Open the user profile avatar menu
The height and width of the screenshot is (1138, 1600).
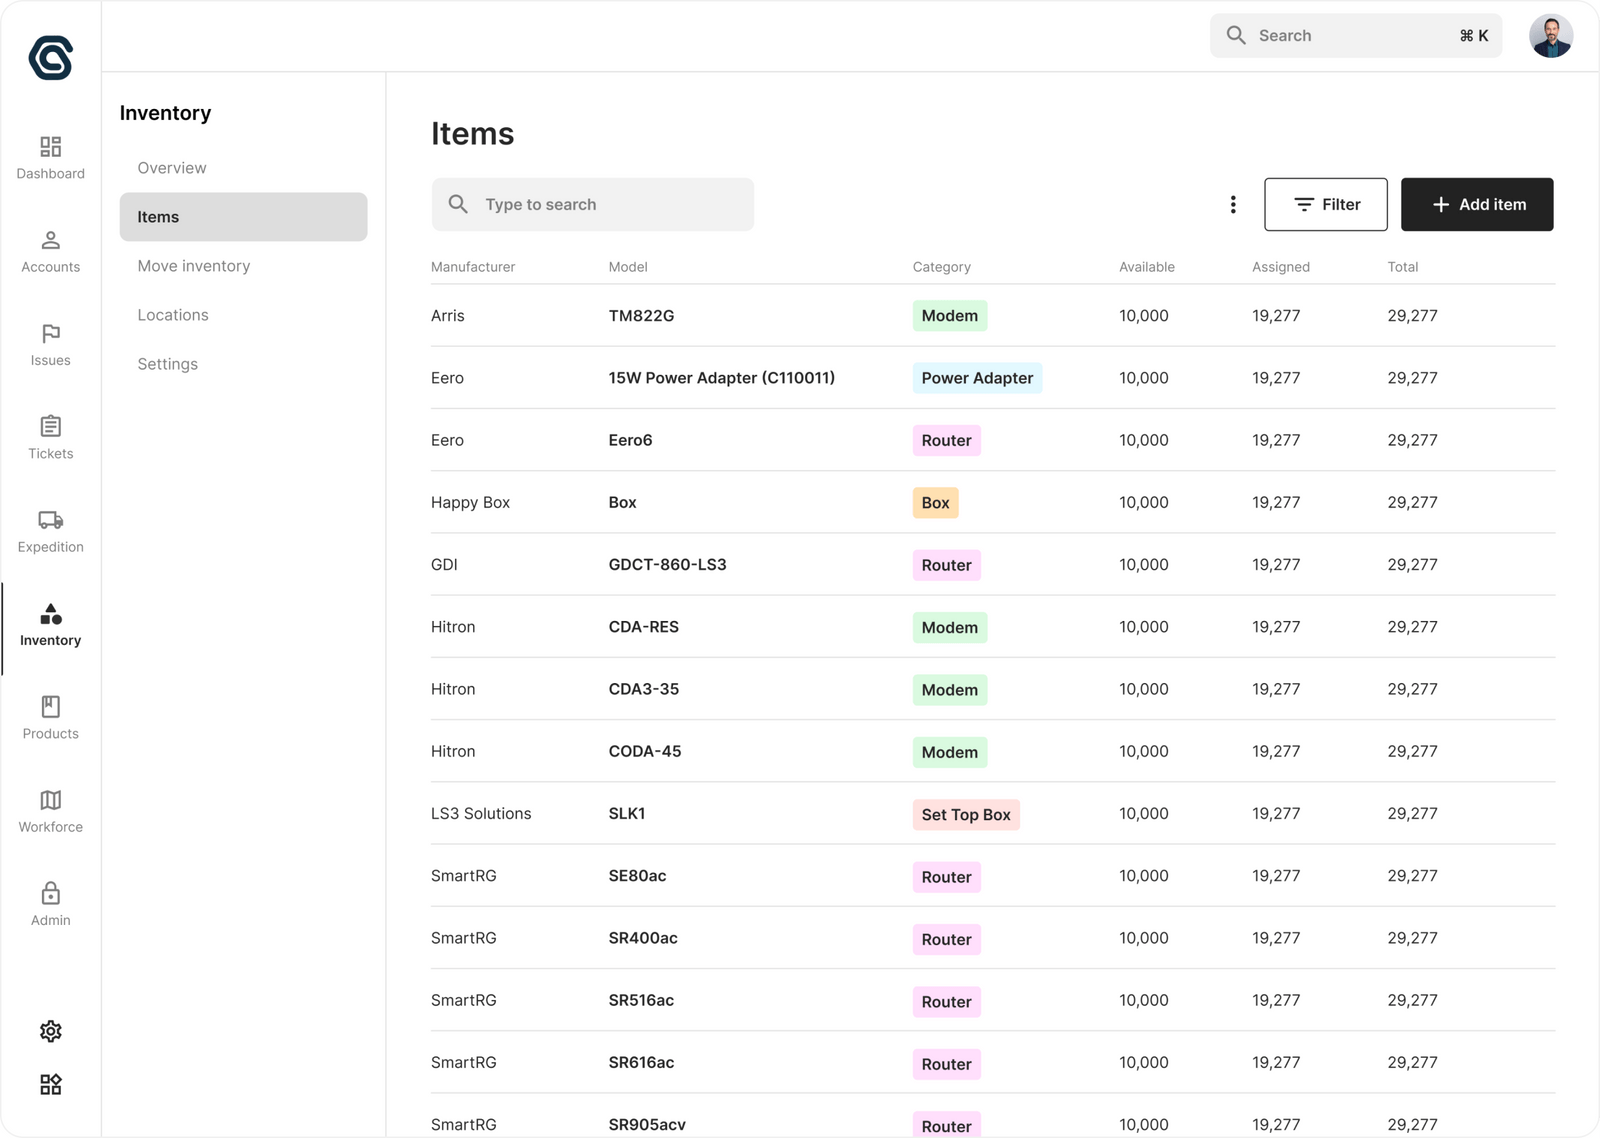(x=1551, y=35)
